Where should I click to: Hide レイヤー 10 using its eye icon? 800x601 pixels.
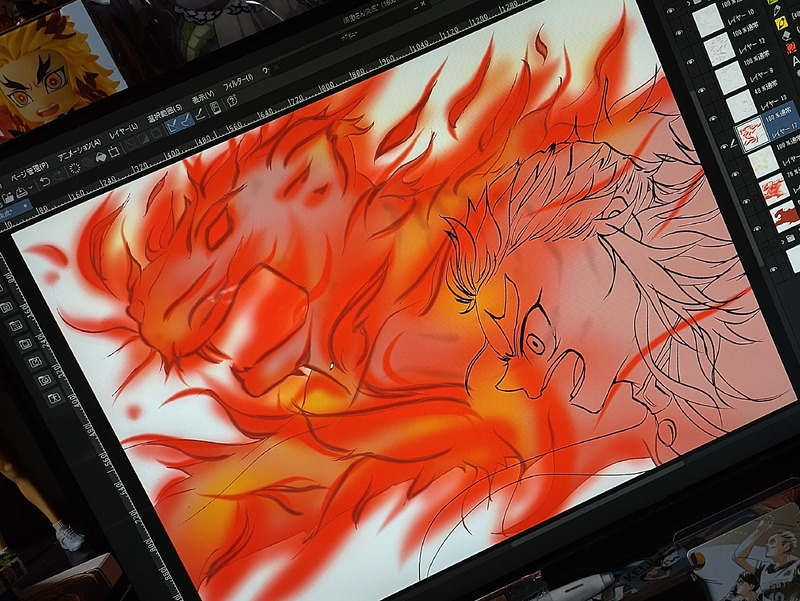(679, 33)
